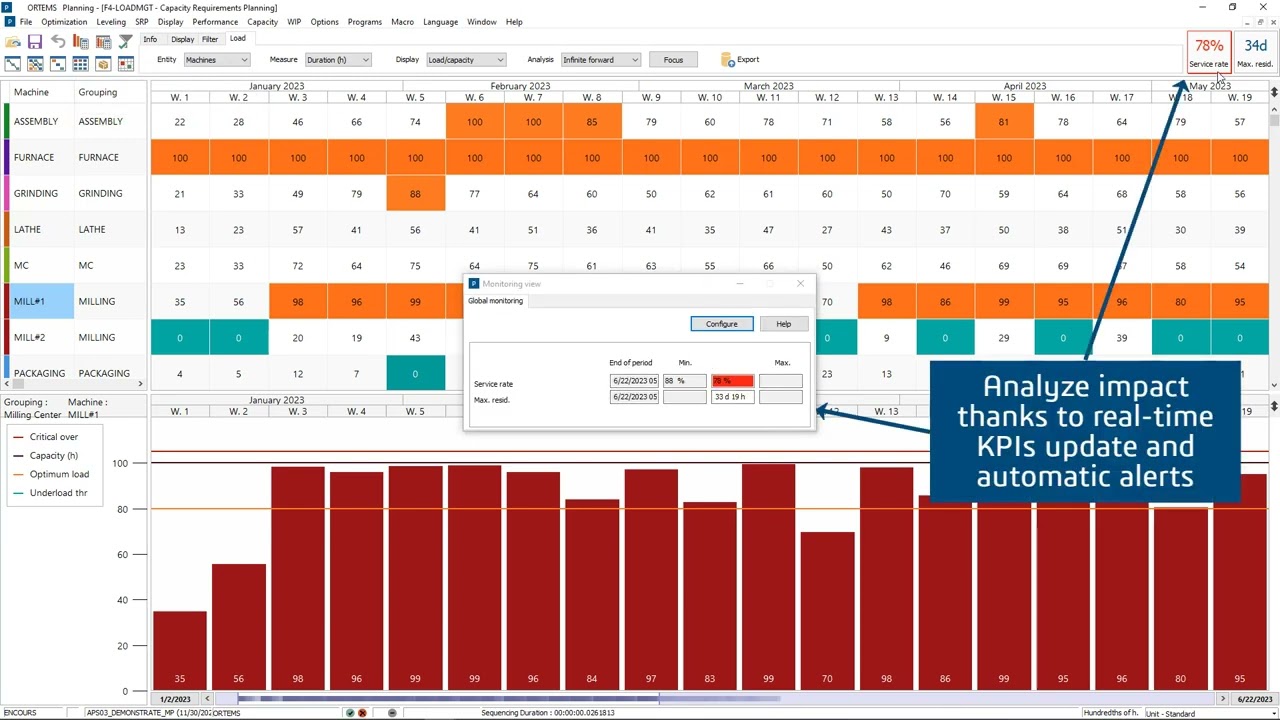
Task: Select the LATHE machine row
Action: click(76, 229)
